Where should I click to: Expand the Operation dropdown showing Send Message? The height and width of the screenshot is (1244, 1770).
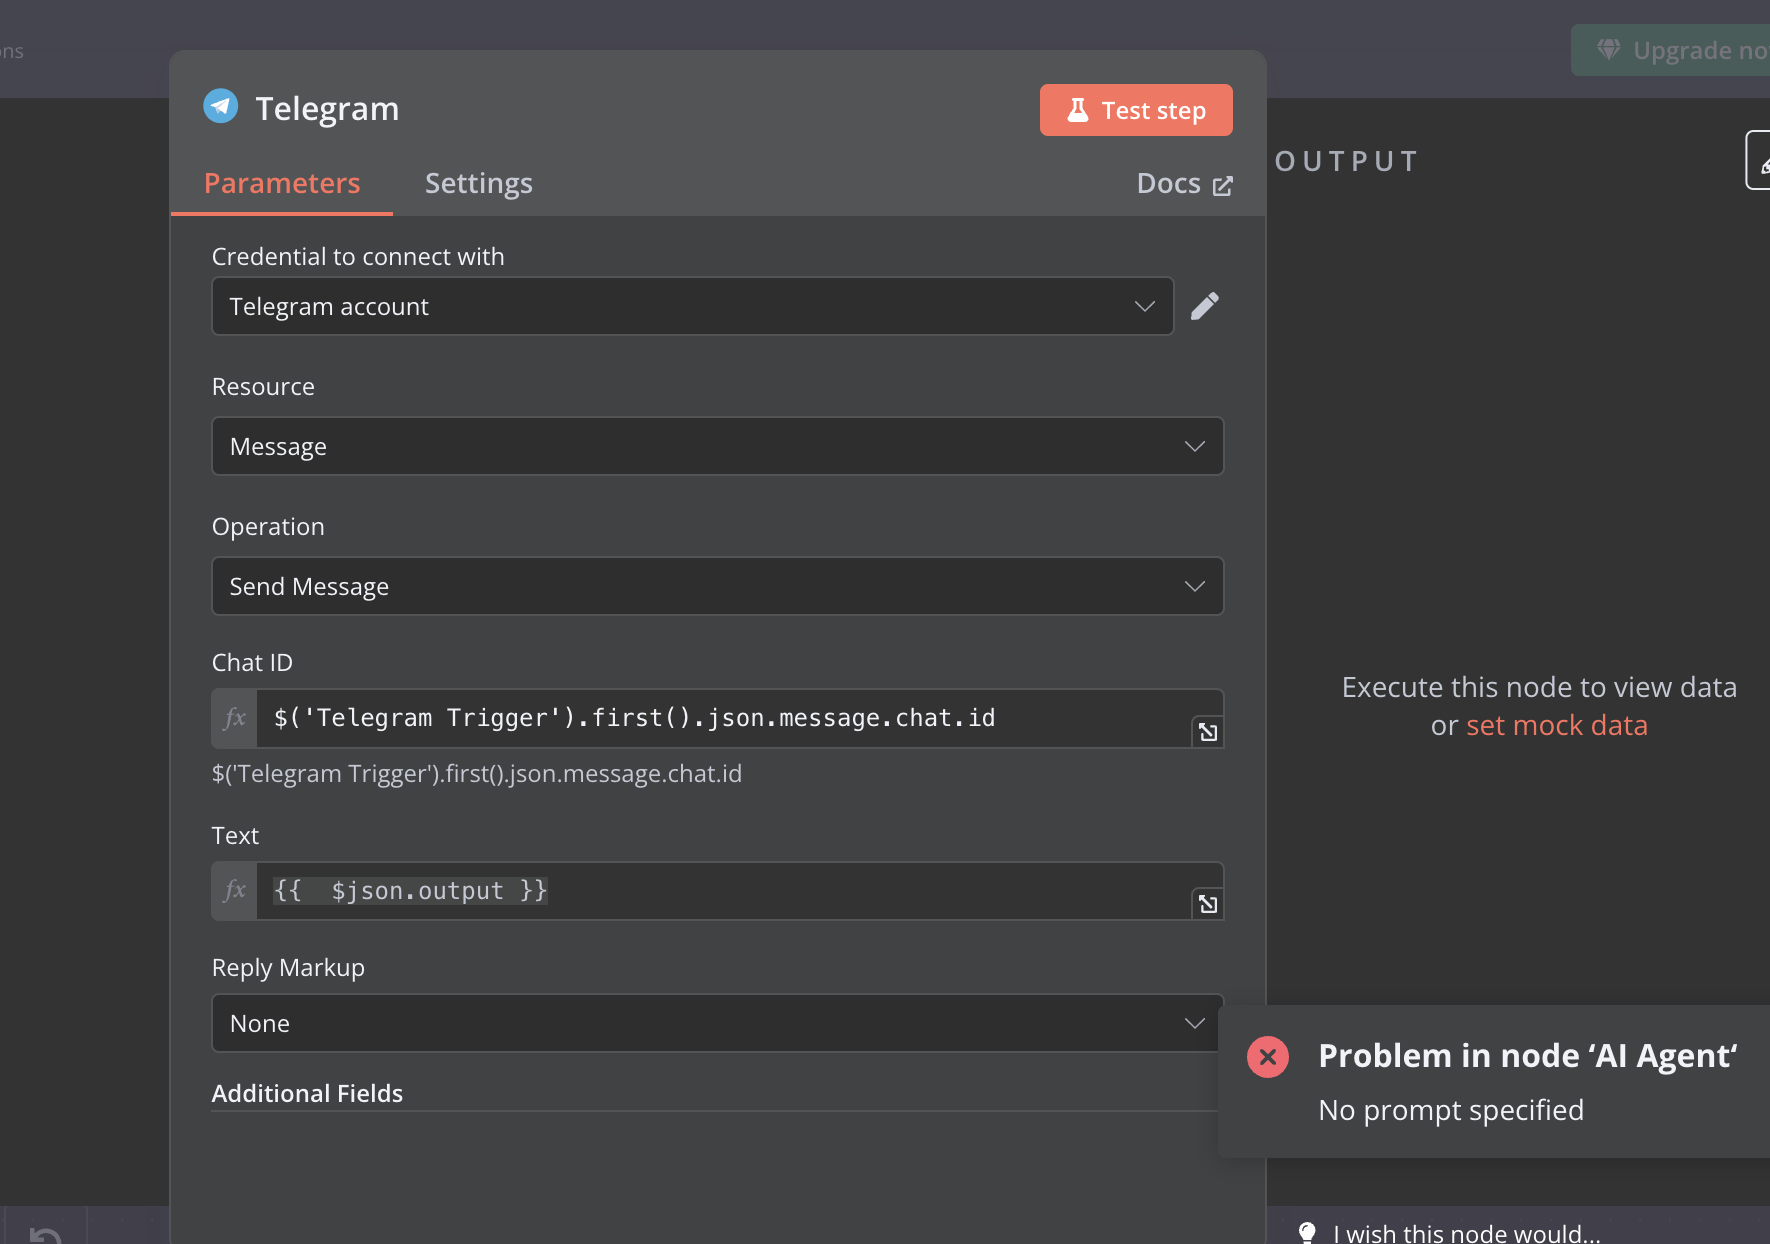click(x=717, y=586)
